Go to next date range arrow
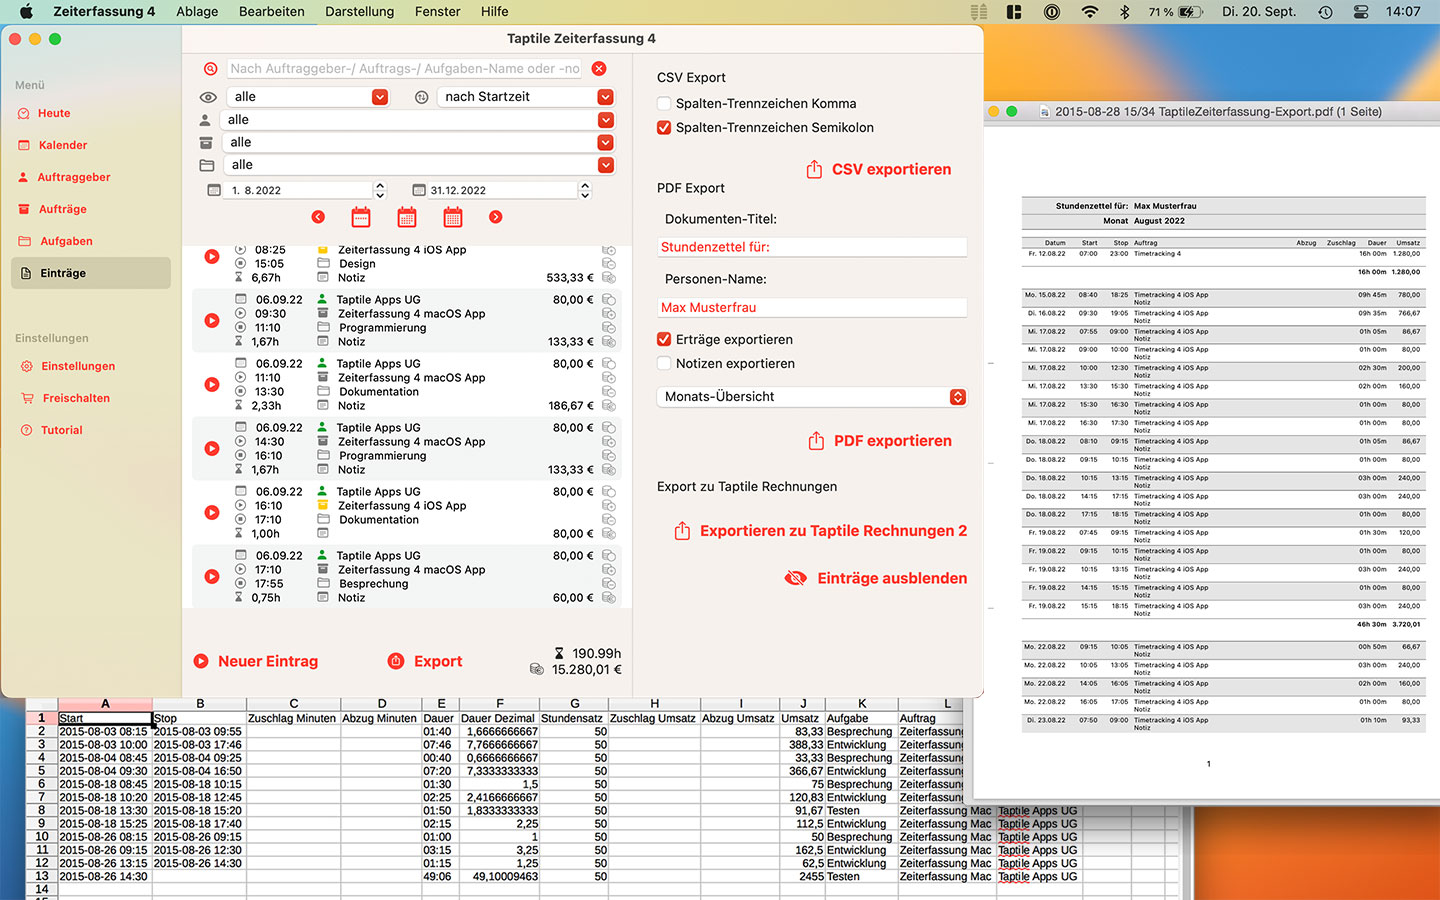 click(x=495, y=217)
